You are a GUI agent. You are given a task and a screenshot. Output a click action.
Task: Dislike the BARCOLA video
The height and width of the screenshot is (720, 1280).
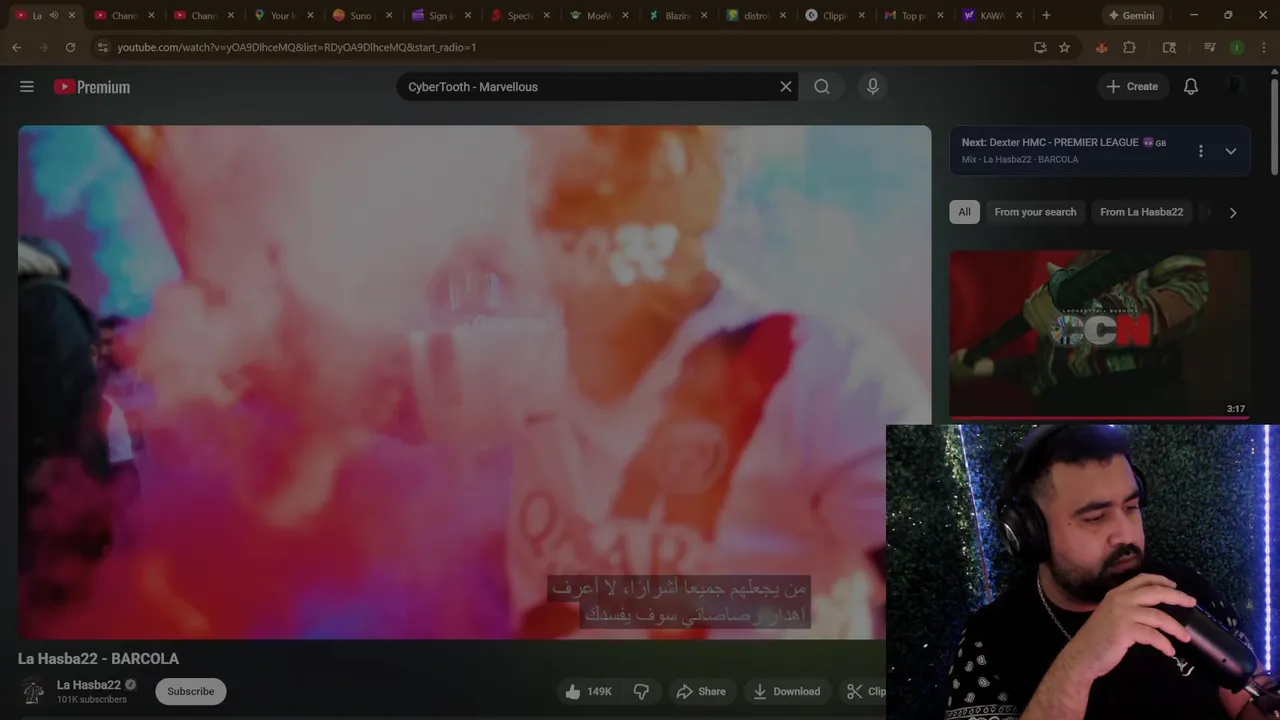(642, 691)
